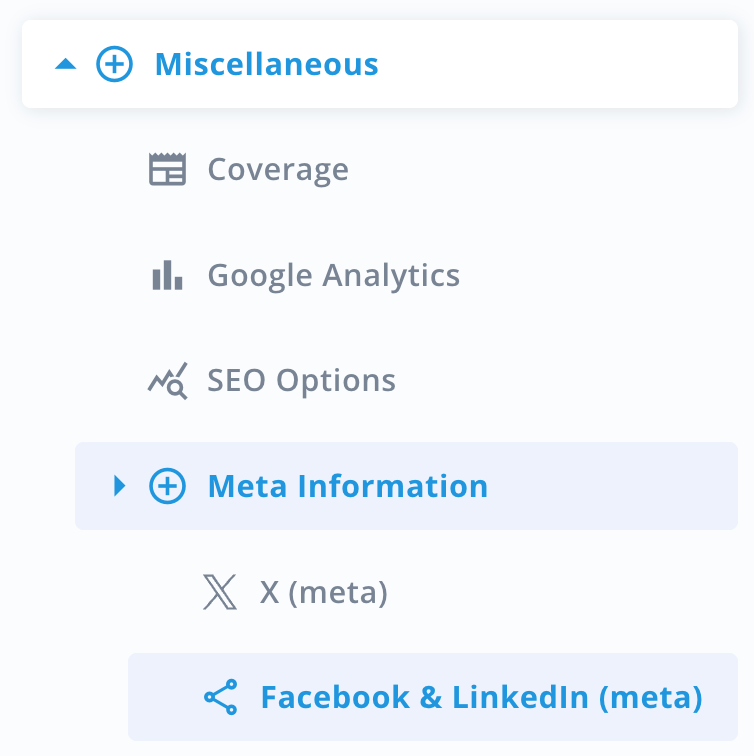
Task: Select the Miscellaneous section title
Action: tap(266, 65)
